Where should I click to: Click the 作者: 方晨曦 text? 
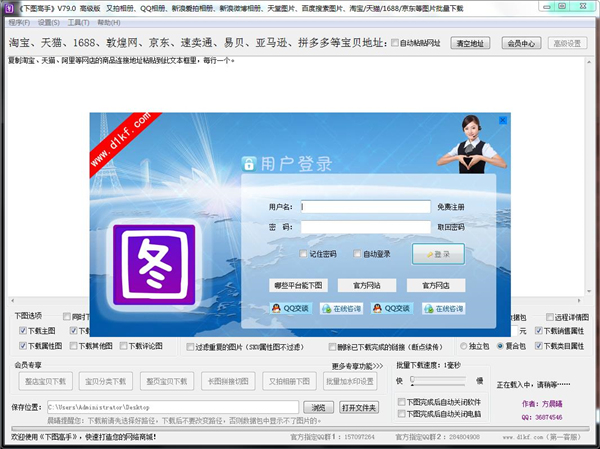pos(542,403)
